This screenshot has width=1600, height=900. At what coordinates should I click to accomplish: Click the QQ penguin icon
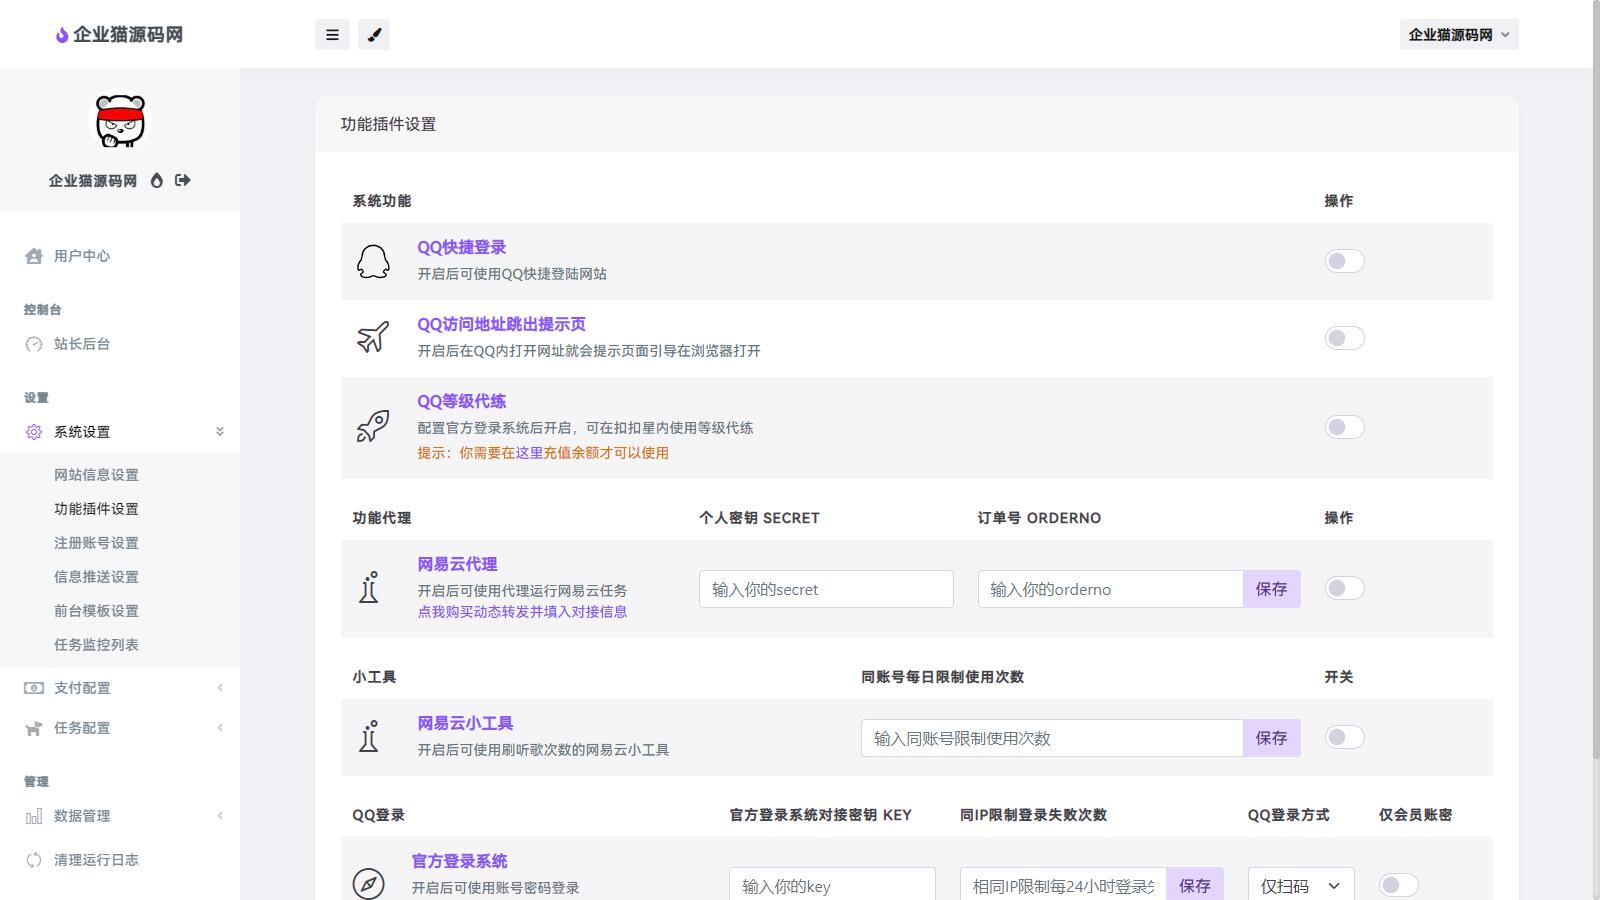(373, 261)
